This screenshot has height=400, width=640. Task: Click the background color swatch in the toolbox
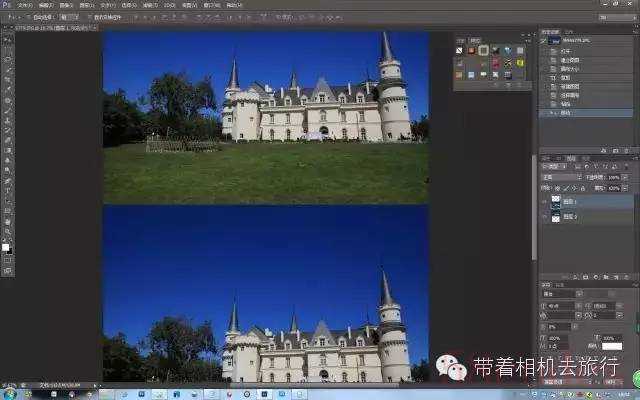(x=10, y=252)
